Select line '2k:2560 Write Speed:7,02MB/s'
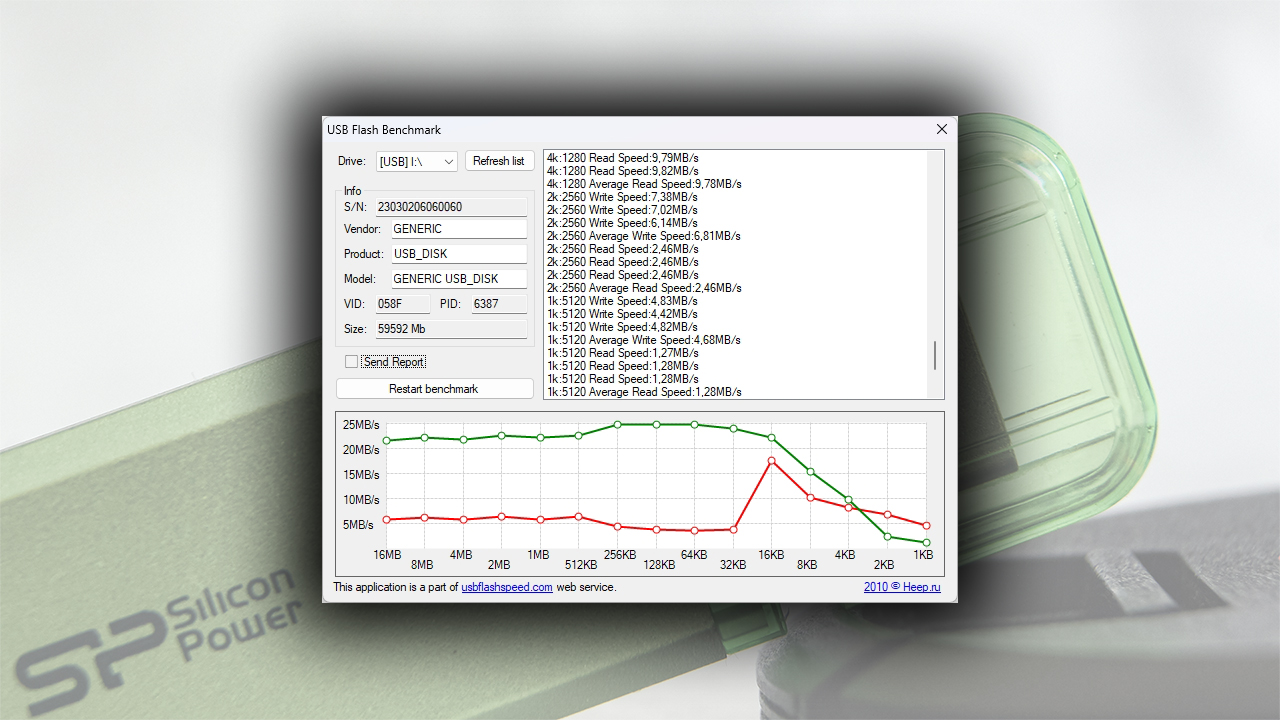Viewport: 1280px width, 720px height. click(x=622, y=210)
